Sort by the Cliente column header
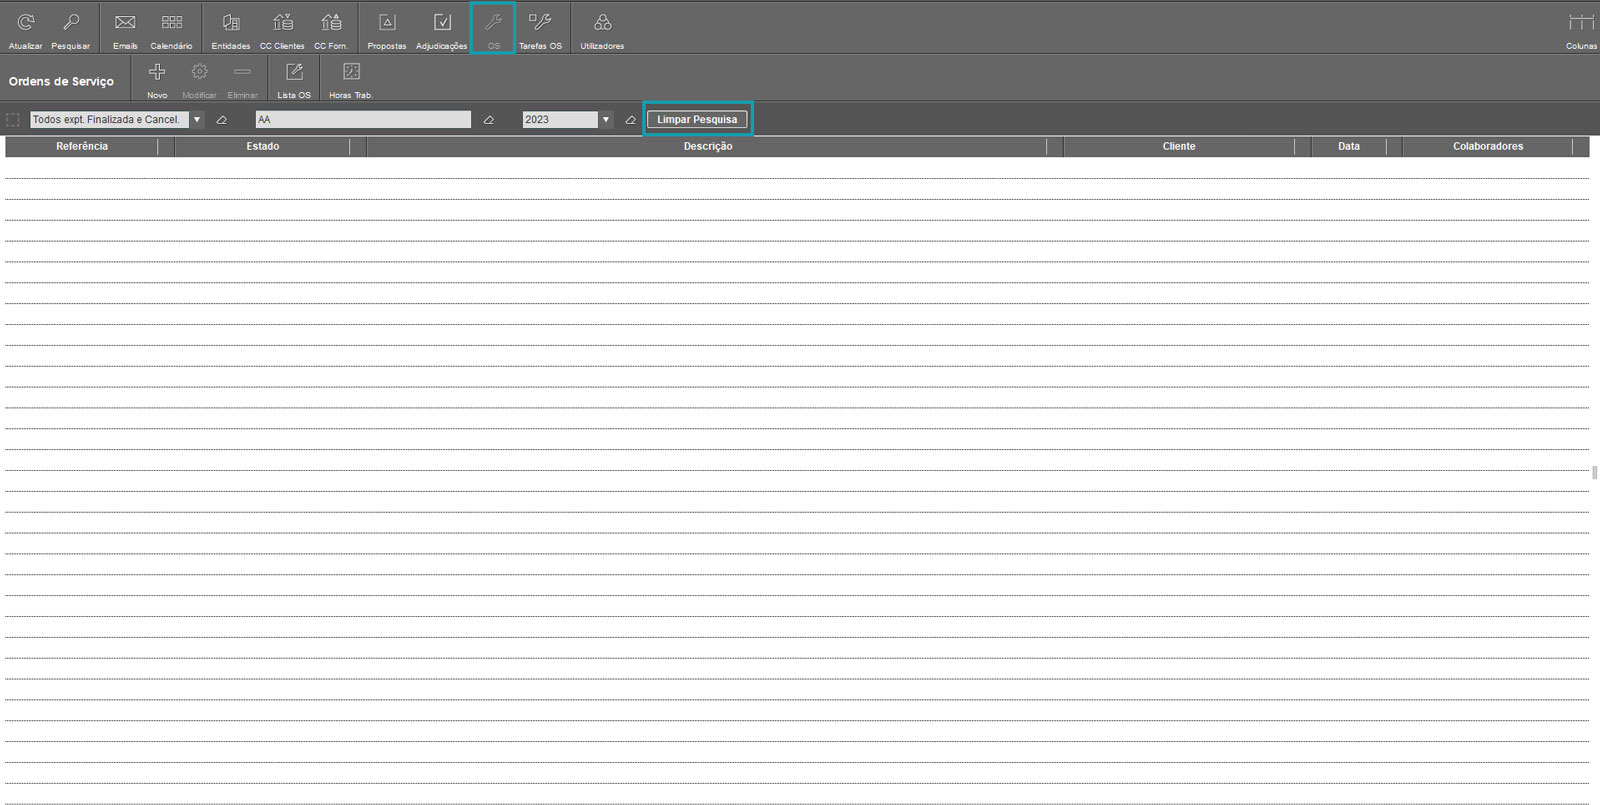The width and height of the screenshot is (1600, 805). click(1178, 146)
